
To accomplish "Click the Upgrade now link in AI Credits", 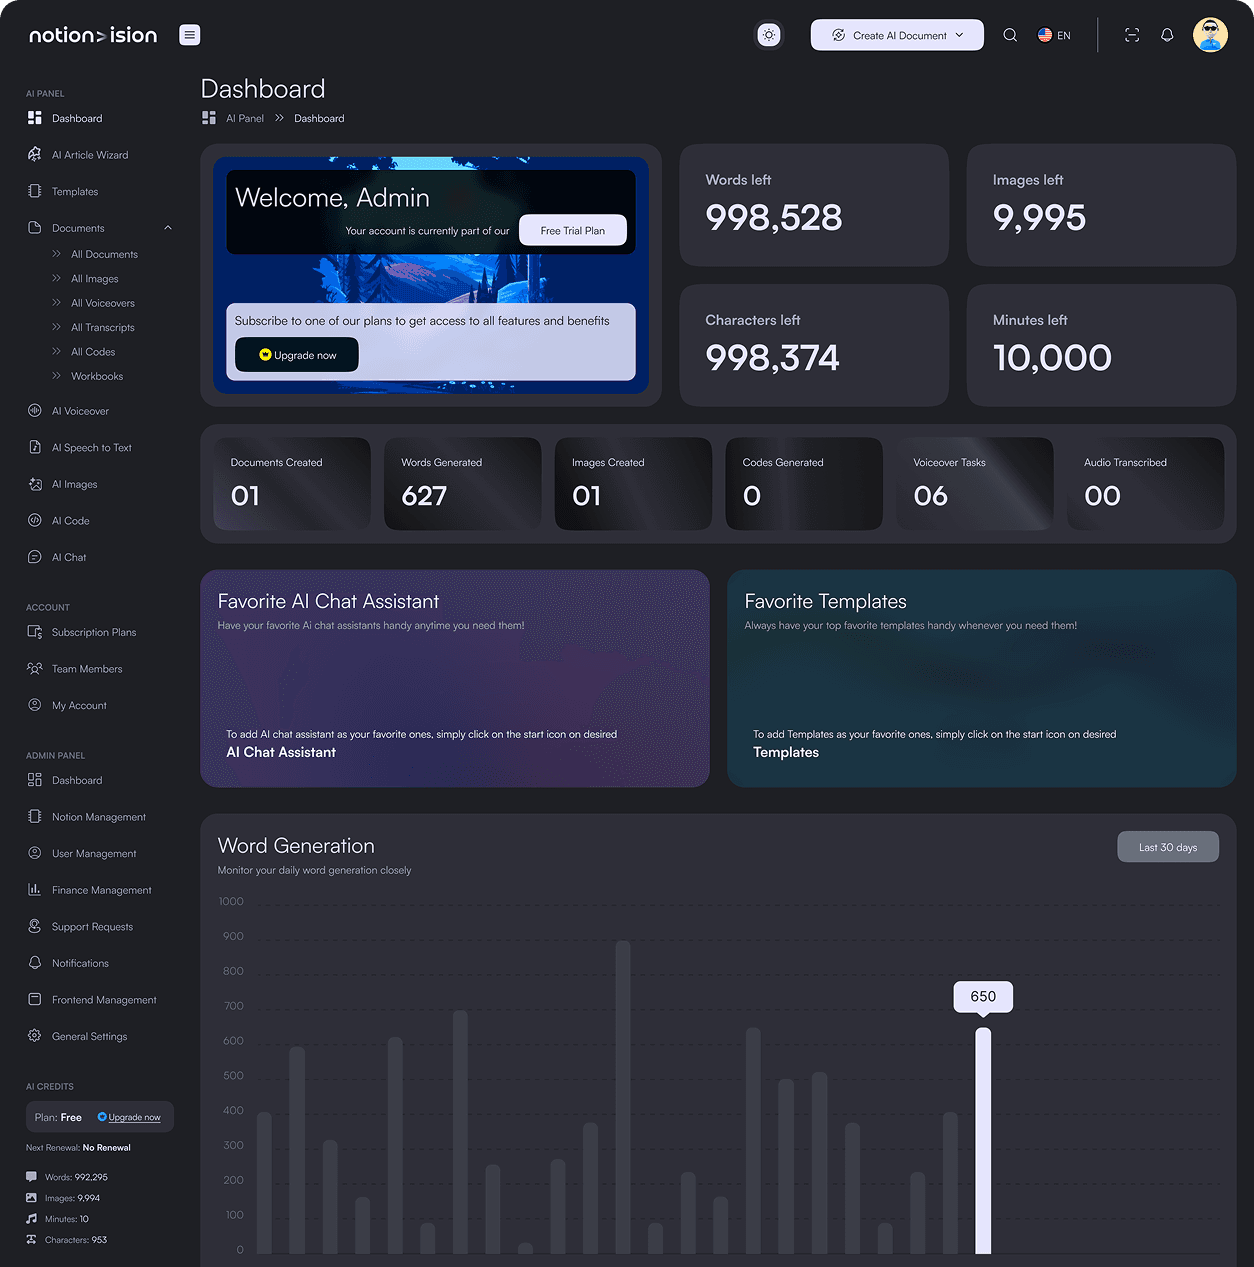I will (134, 1117).
